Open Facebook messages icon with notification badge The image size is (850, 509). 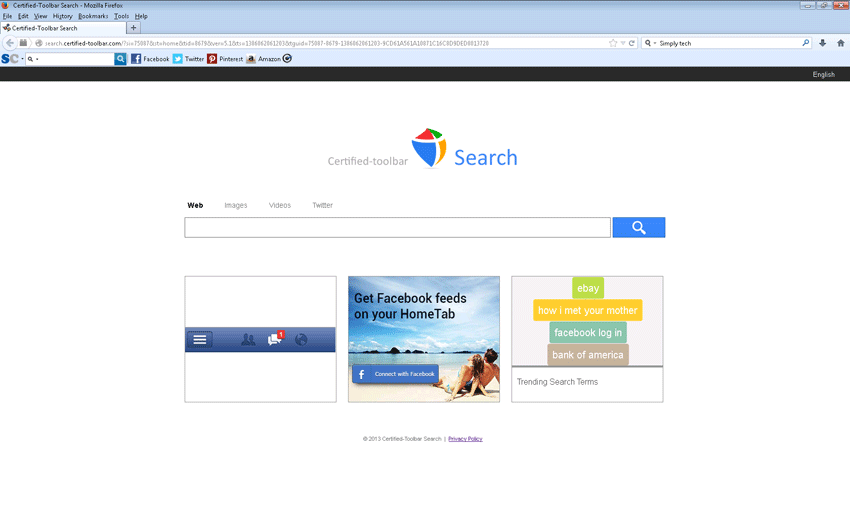(x=275, y=340)
